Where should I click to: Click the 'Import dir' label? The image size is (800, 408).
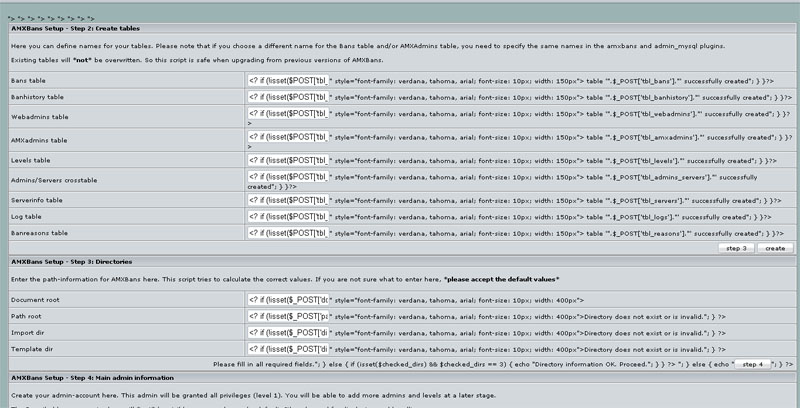coord(29,333)
